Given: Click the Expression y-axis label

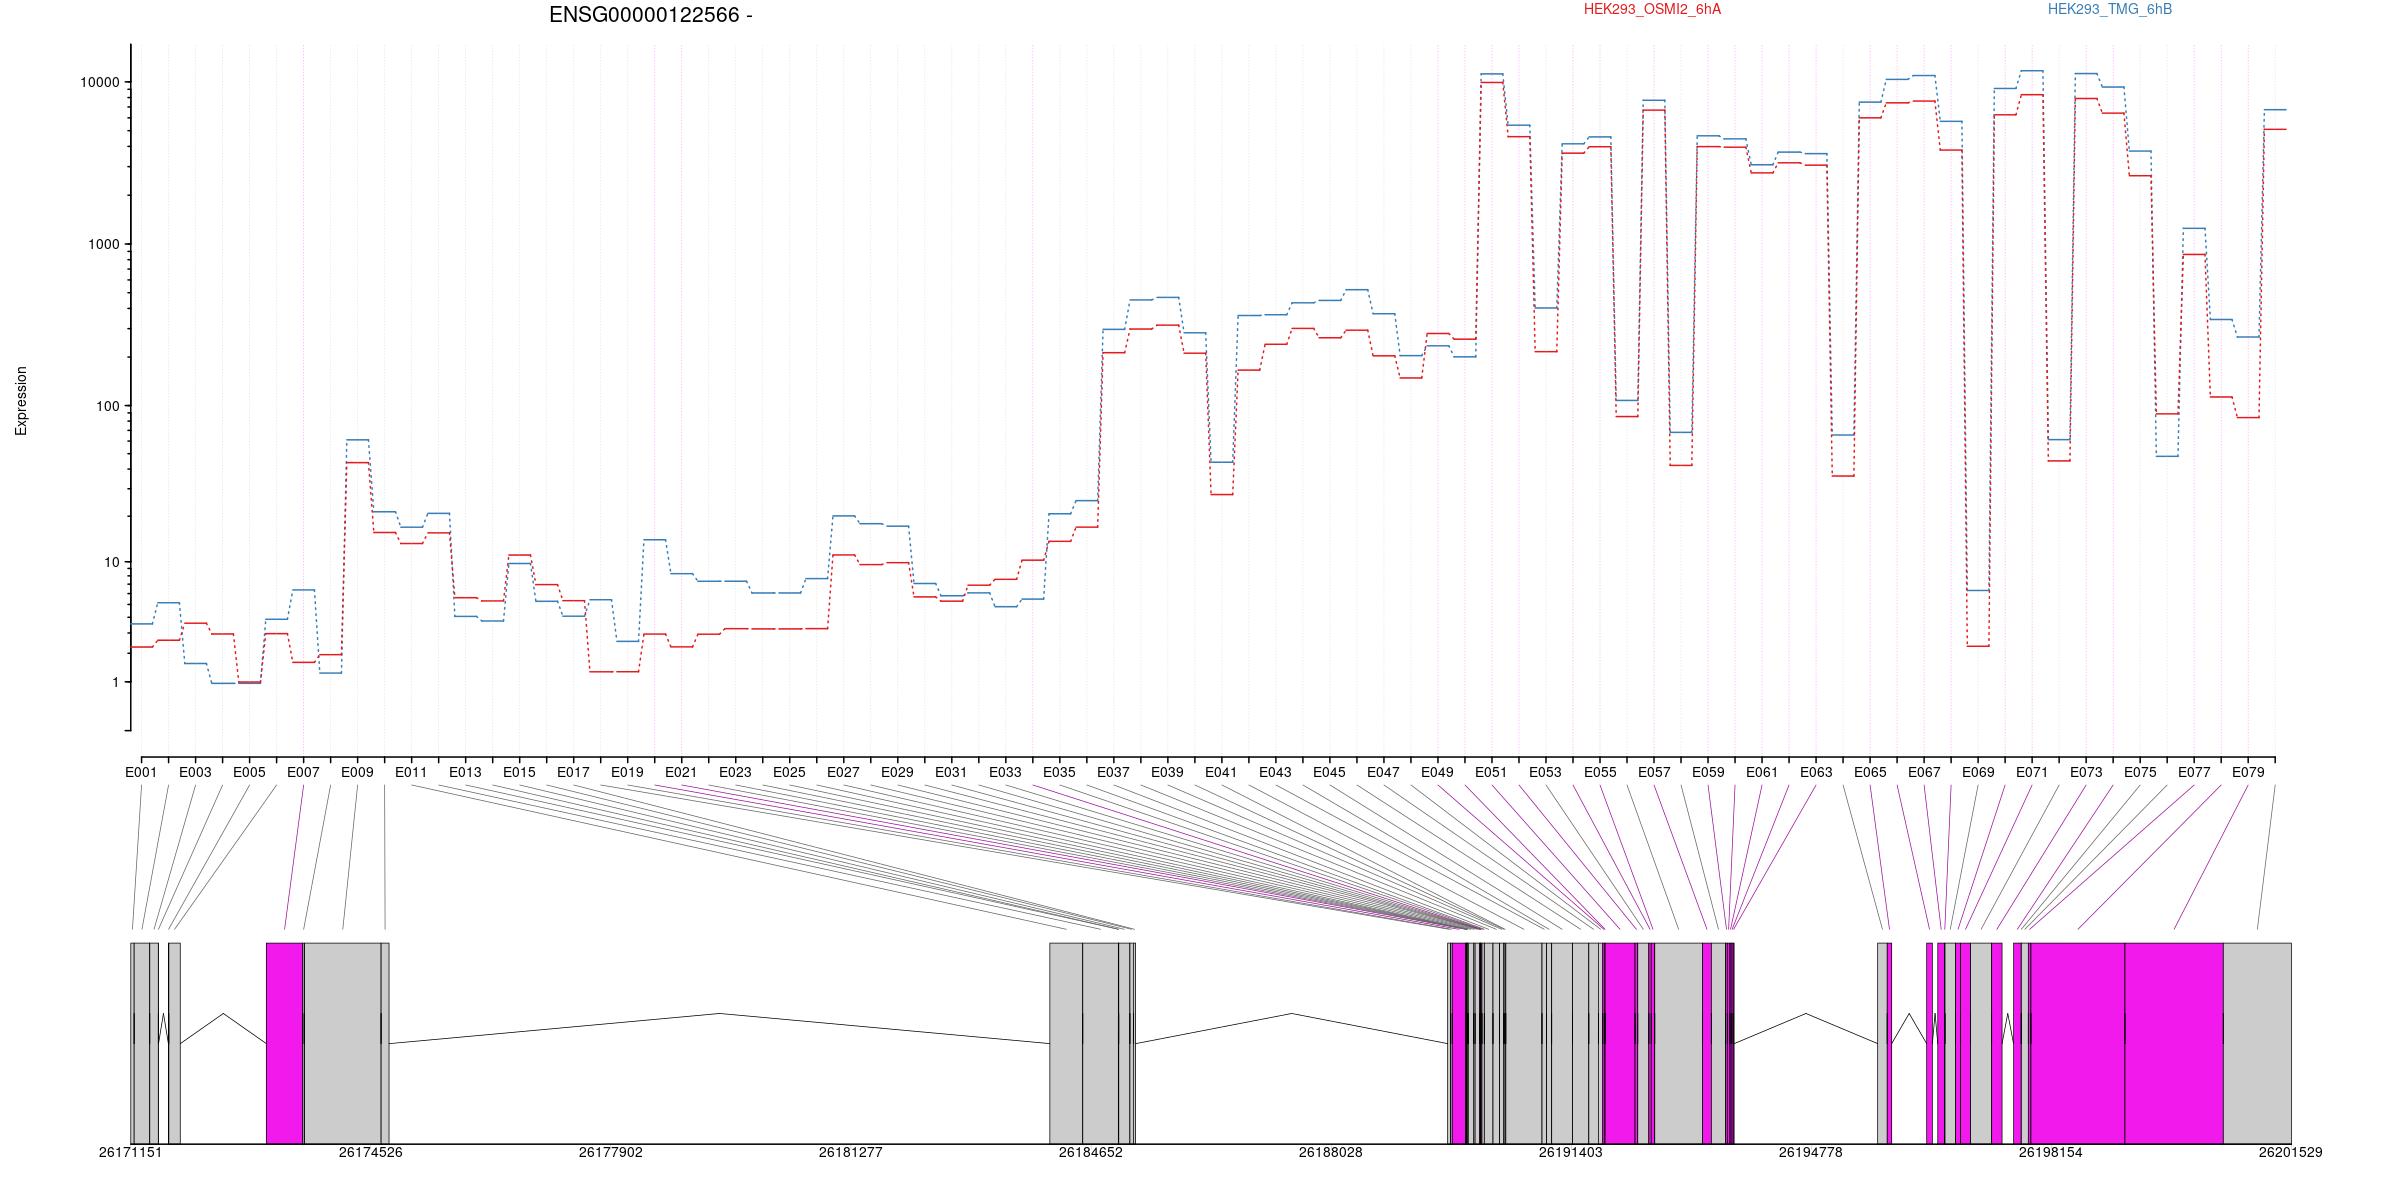Looking at the screenshot, I should (21, 401).
